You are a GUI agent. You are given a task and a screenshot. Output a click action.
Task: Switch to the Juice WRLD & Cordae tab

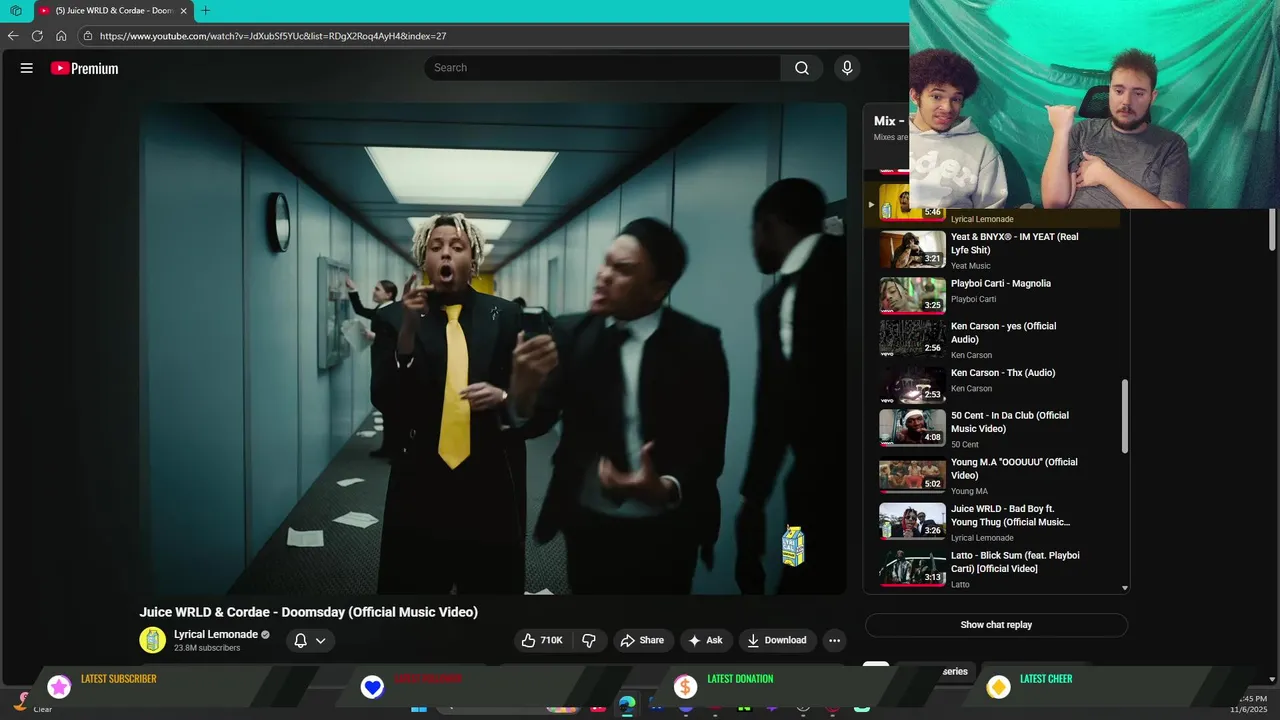coord(113,10)
